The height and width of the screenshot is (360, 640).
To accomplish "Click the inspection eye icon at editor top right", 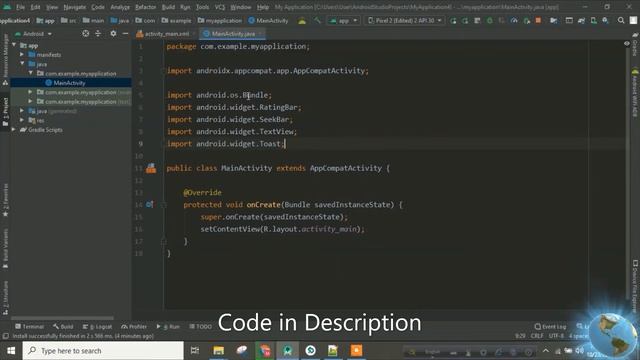I will pos(627,44).
